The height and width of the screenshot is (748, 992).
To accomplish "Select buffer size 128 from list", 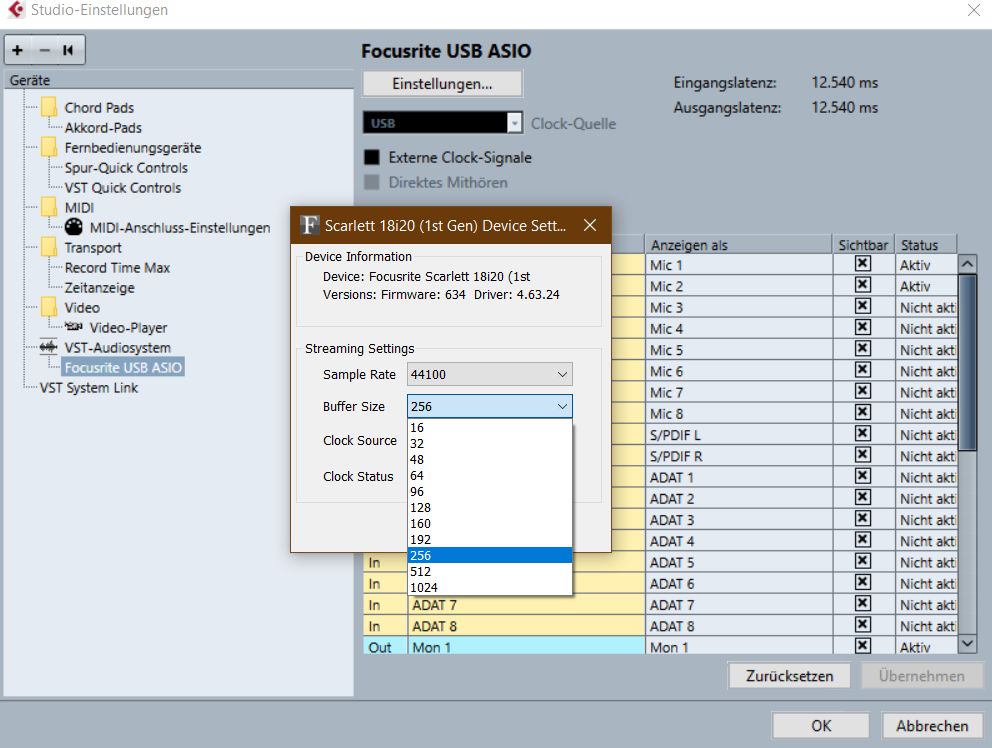I will (490, 508).
